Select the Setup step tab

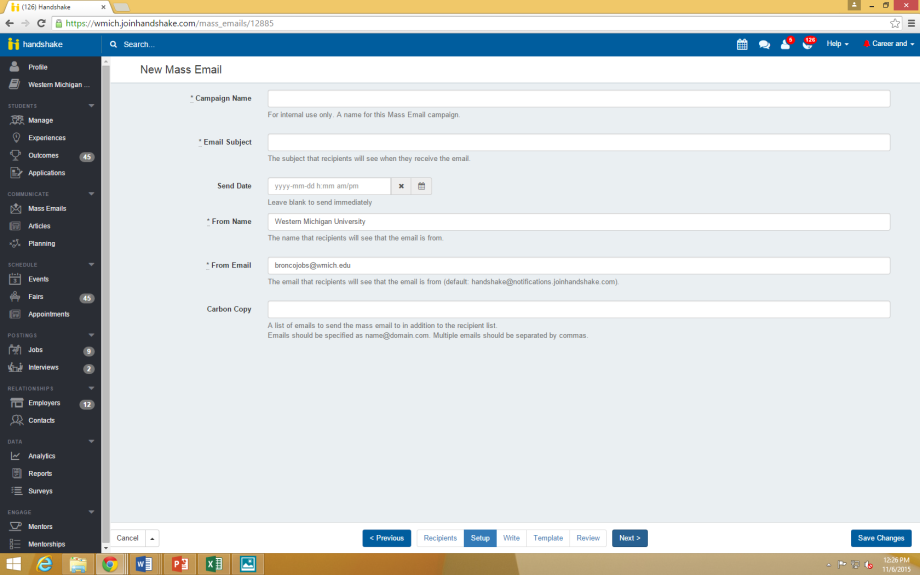pos(480,538)
